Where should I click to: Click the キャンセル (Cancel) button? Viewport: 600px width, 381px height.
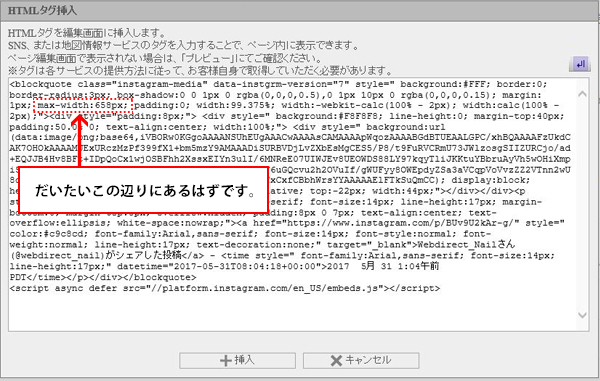pyautogui.click(x=361, y=360)
